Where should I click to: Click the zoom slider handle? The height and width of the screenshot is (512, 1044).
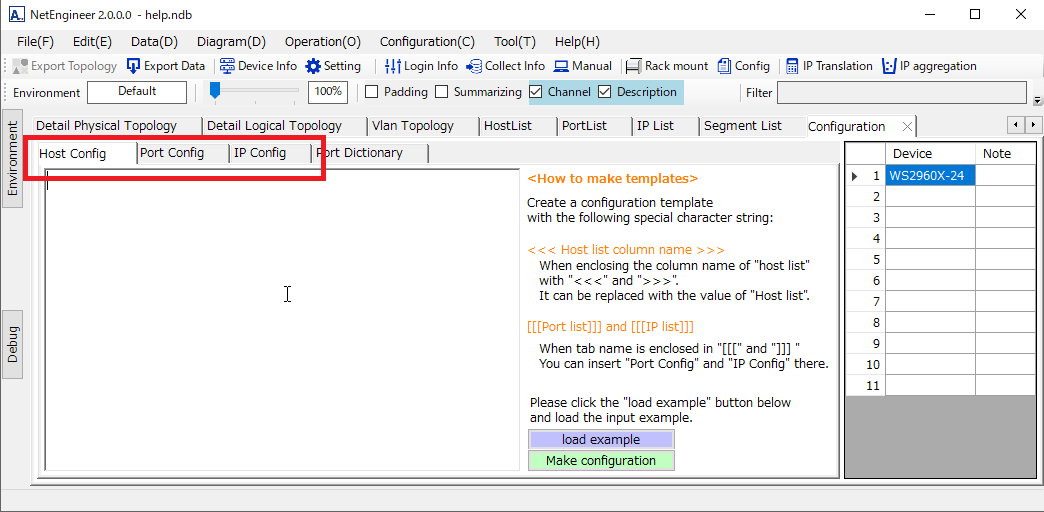(214, 90)
